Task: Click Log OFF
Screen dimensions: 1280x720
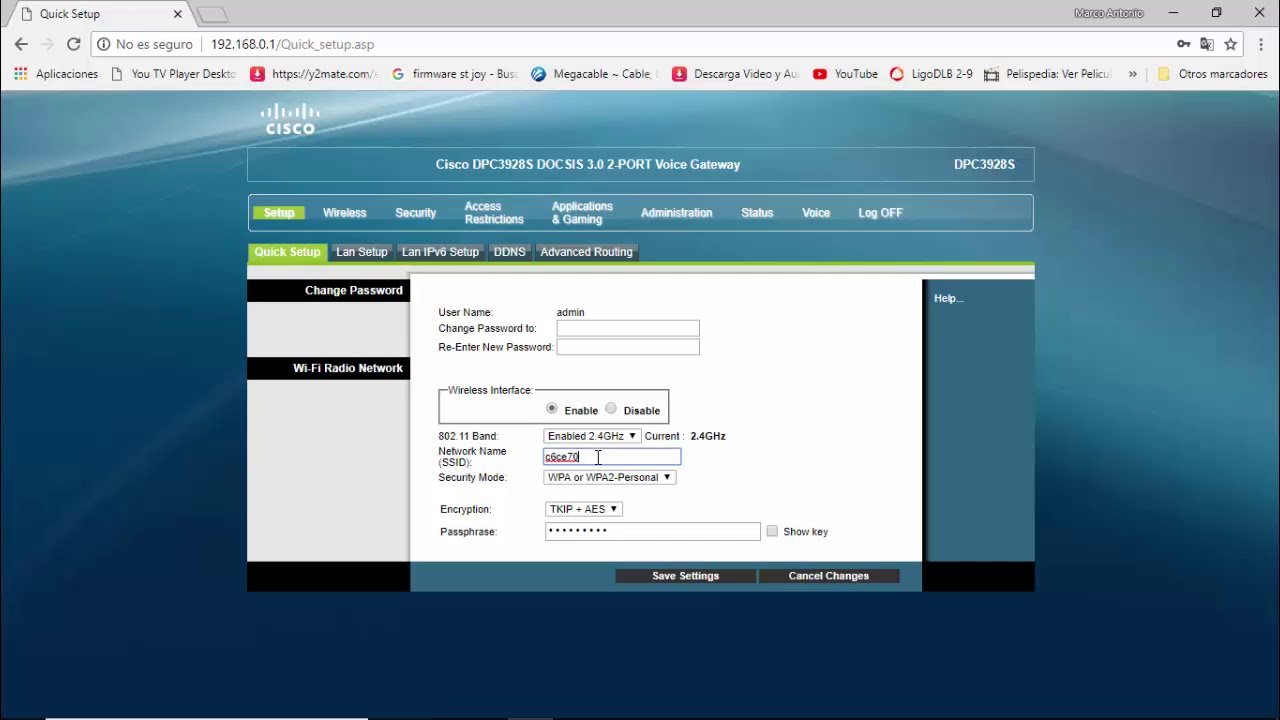Action: click(880, 213)
